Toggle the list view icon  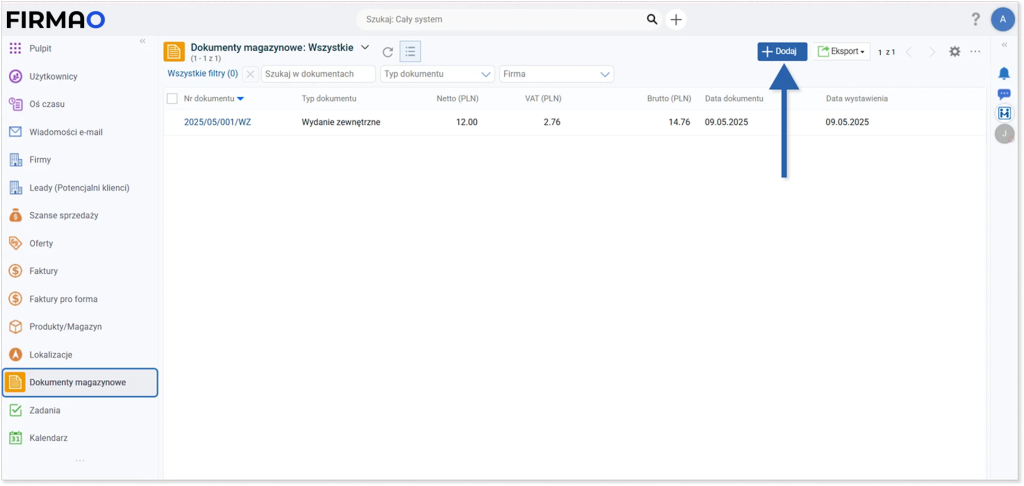(x=410, y=52)
